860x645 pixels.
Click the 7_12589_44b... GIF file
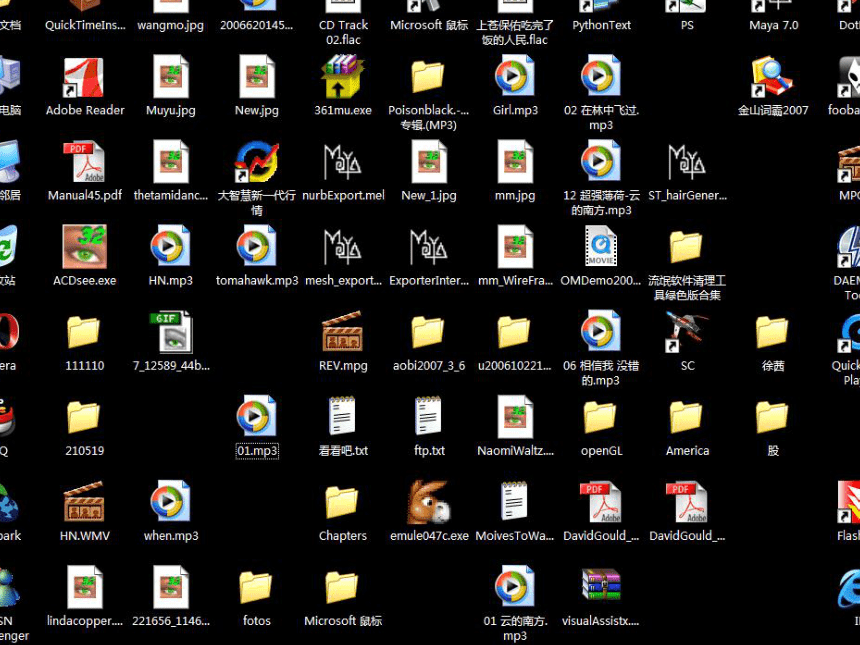coord(171,332)
